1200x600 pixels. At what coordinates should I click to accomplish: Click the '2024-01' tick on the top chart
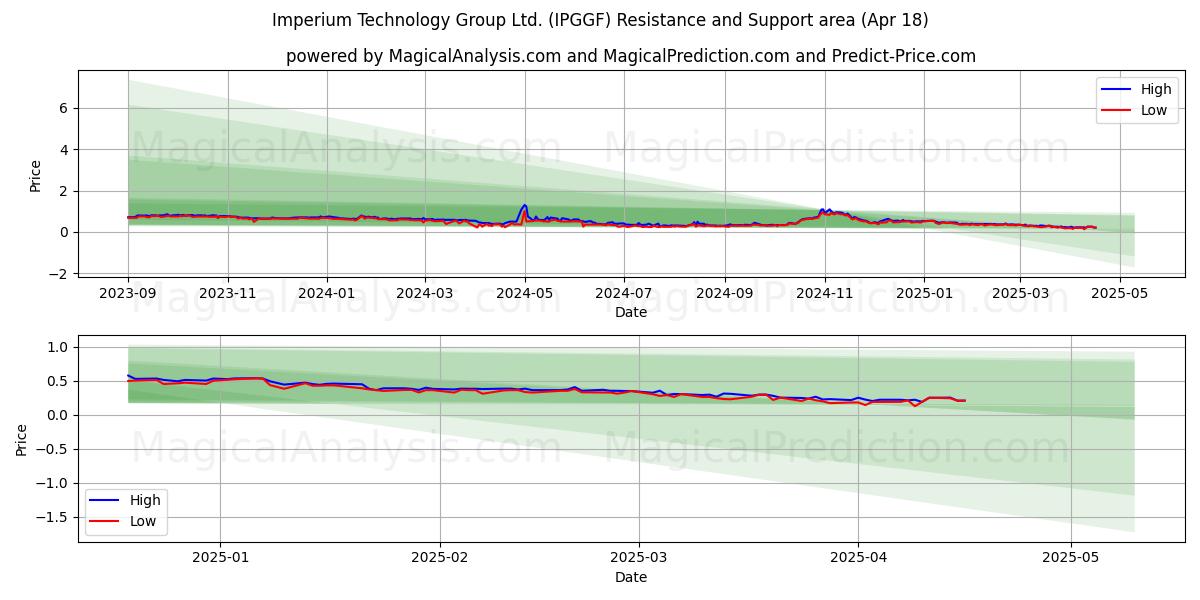coord(327,295)
